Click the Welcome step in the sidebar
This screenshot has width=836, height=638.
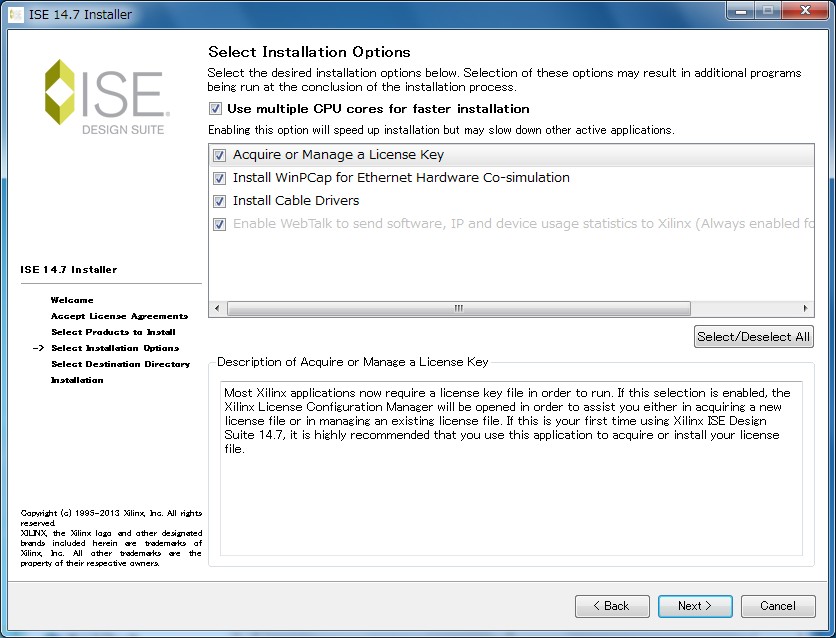click(x=72, y=300)
